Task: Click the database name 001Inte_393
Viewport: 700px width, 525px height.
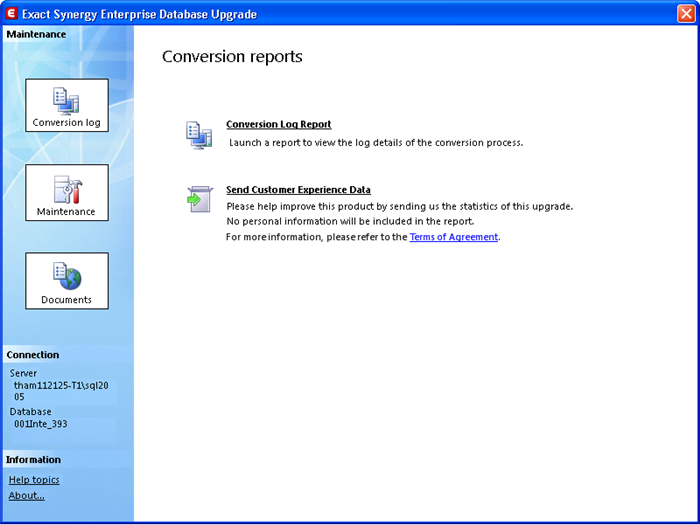Action: tap(41, 424)
